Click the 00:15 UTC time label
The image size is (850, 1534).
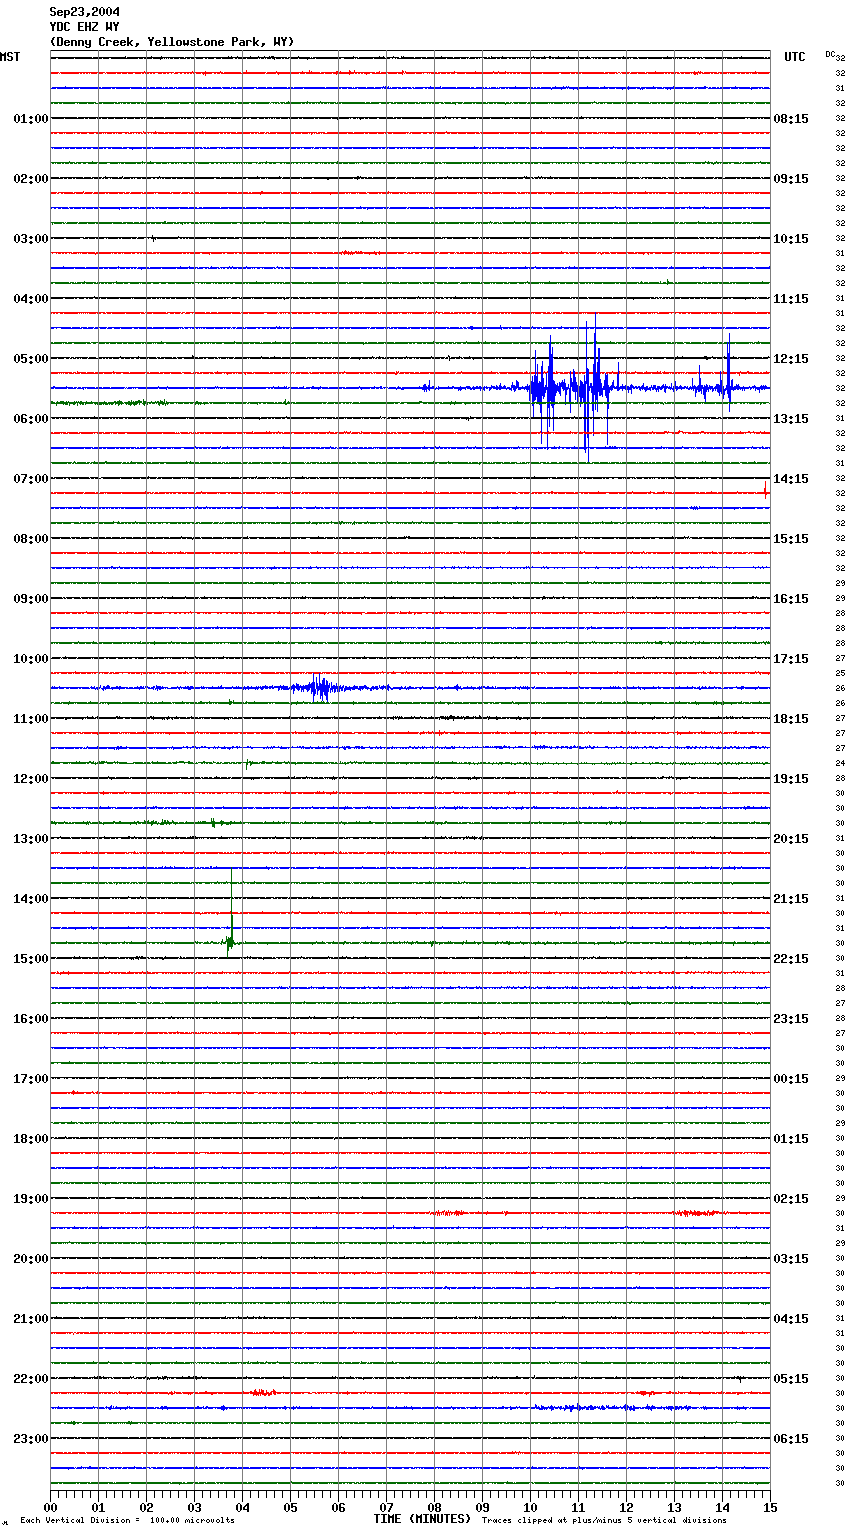(791, 1079)
